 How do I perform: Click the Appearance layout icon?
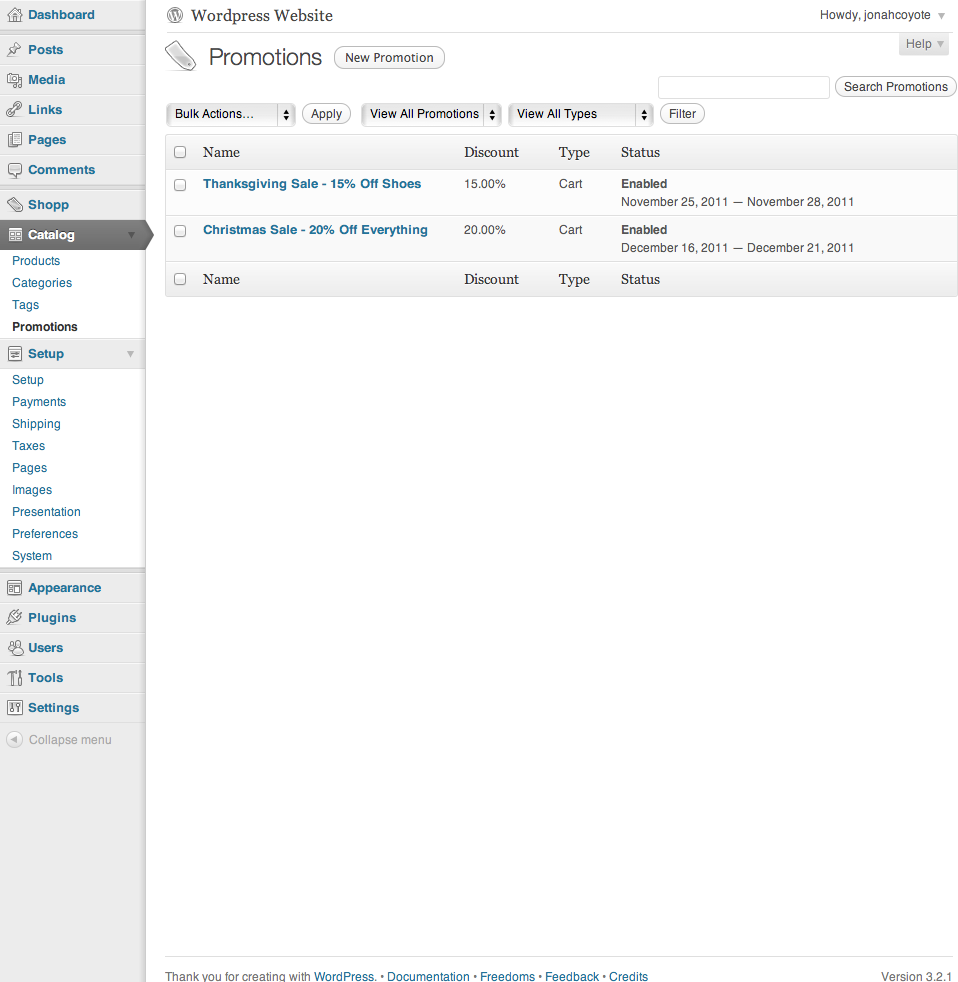point(14,587)
